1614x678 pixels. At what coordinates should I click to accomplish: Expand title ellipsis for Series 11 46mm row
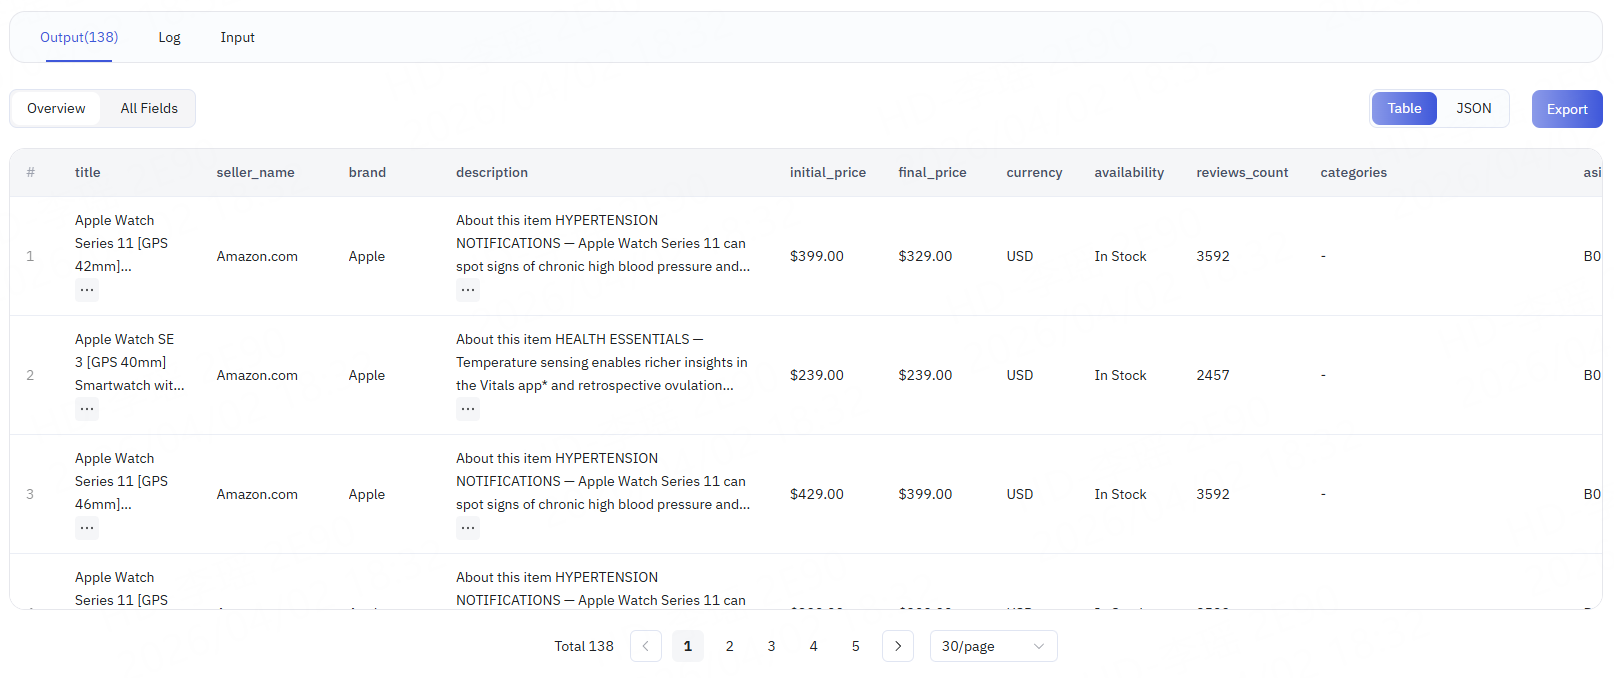pos(87,528)
